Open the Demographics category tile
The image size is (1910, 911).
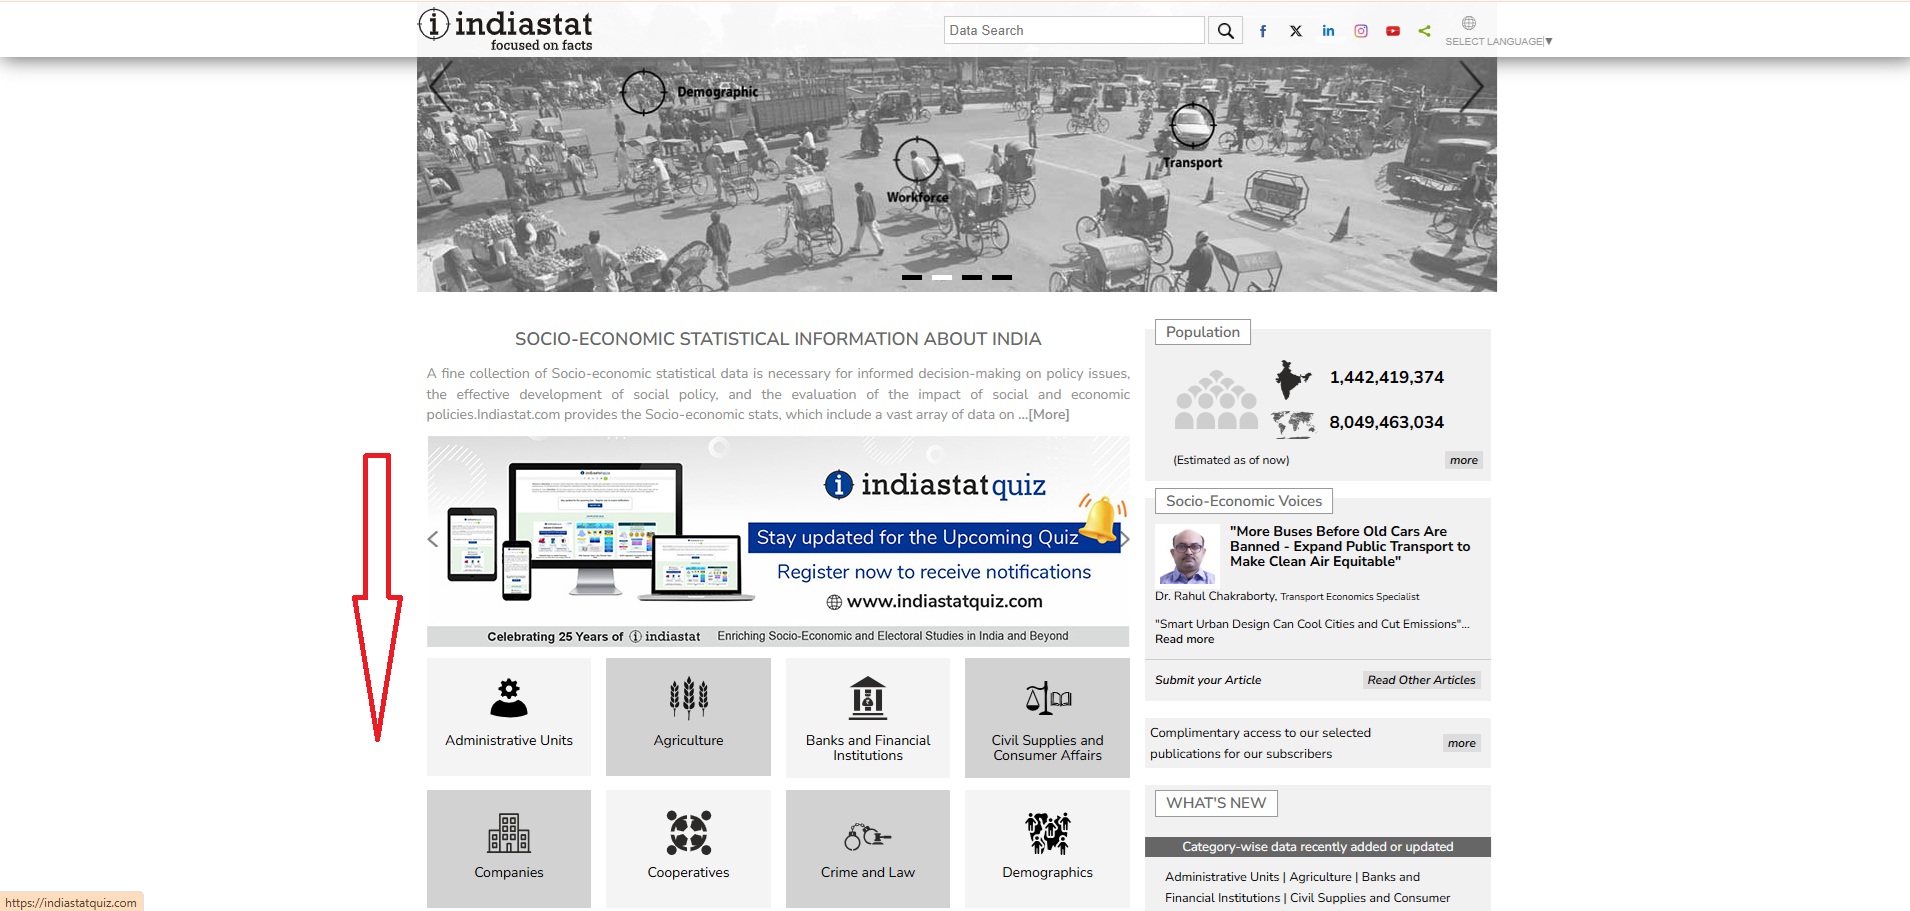(x=1047, y=848)
